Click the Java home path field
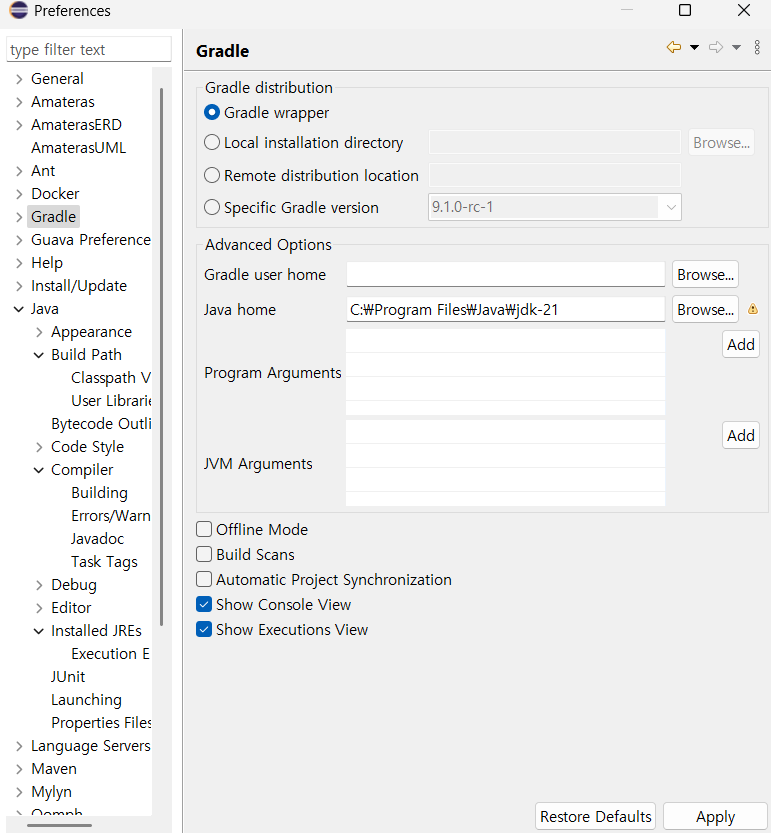 (x=505, y=309)
